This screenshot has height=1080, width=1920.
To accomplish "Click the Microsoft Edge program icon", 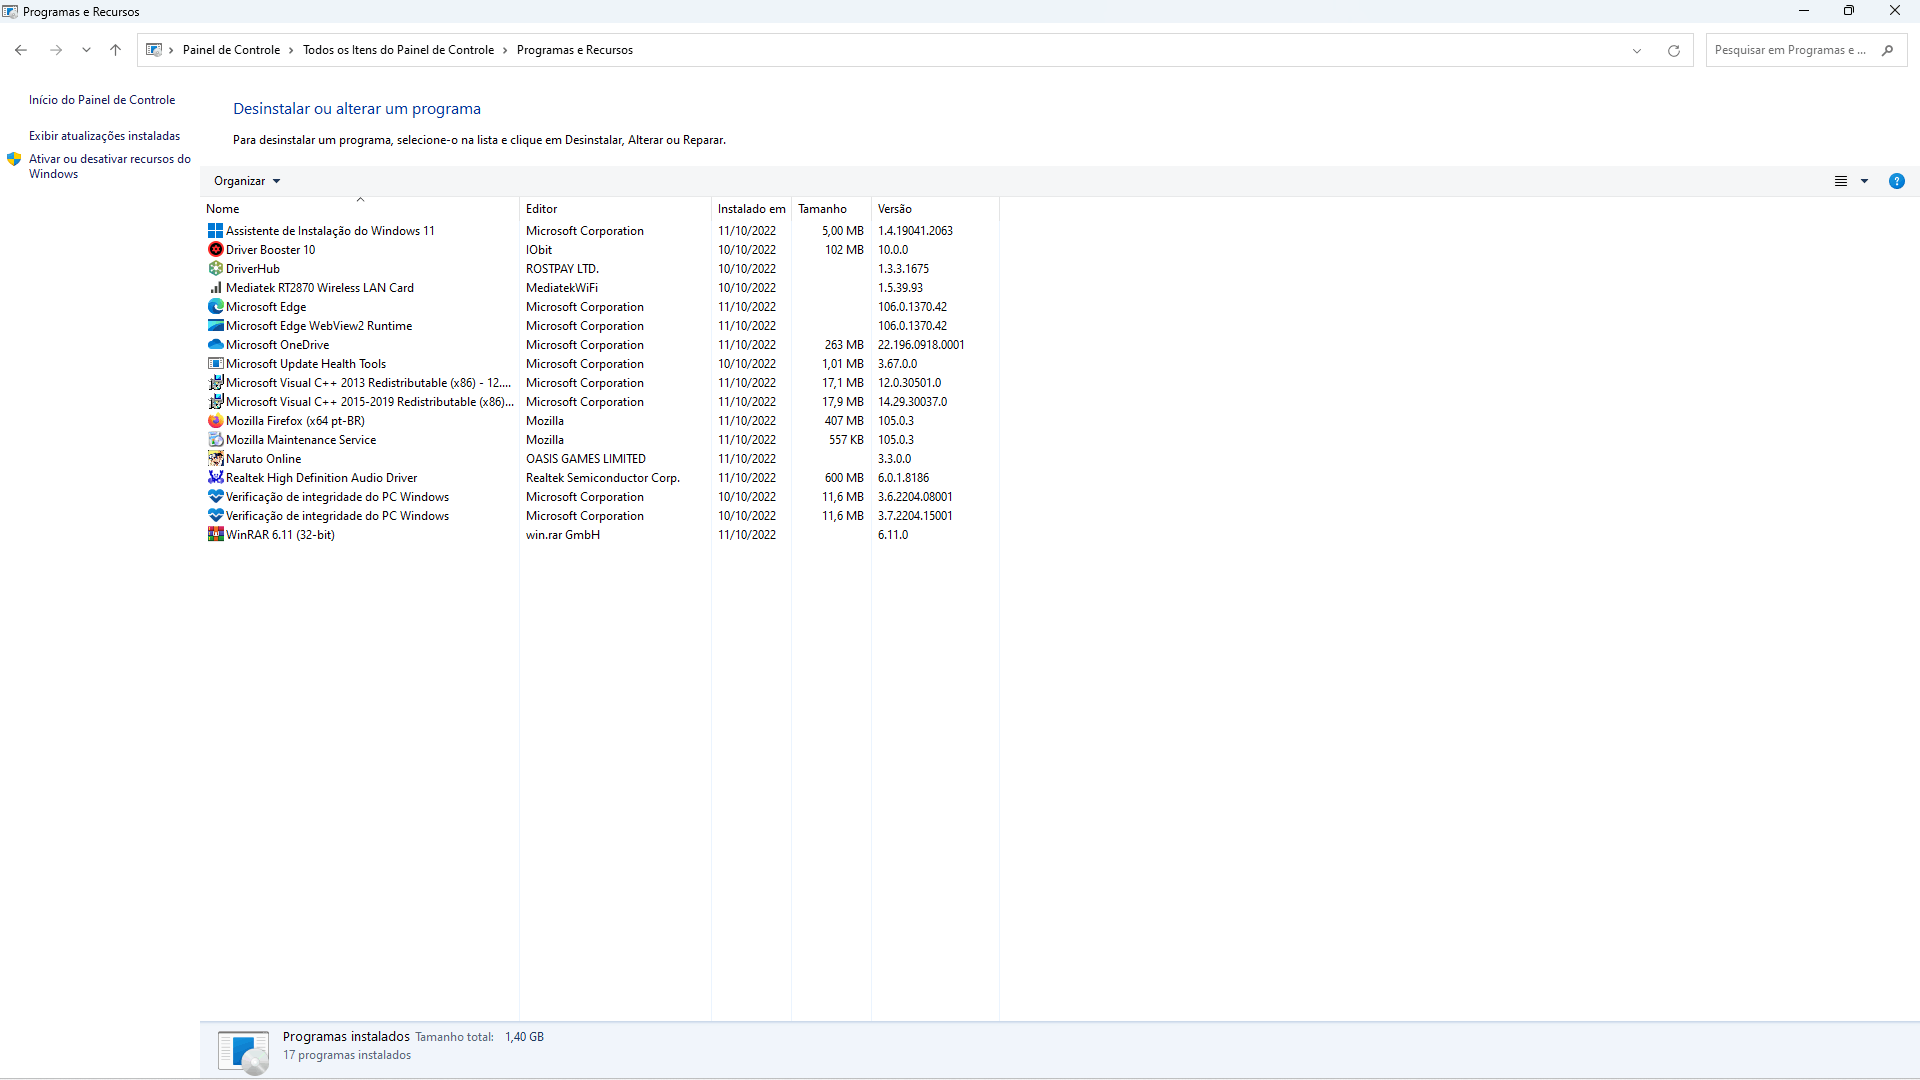I will click(x=215, y=307).
